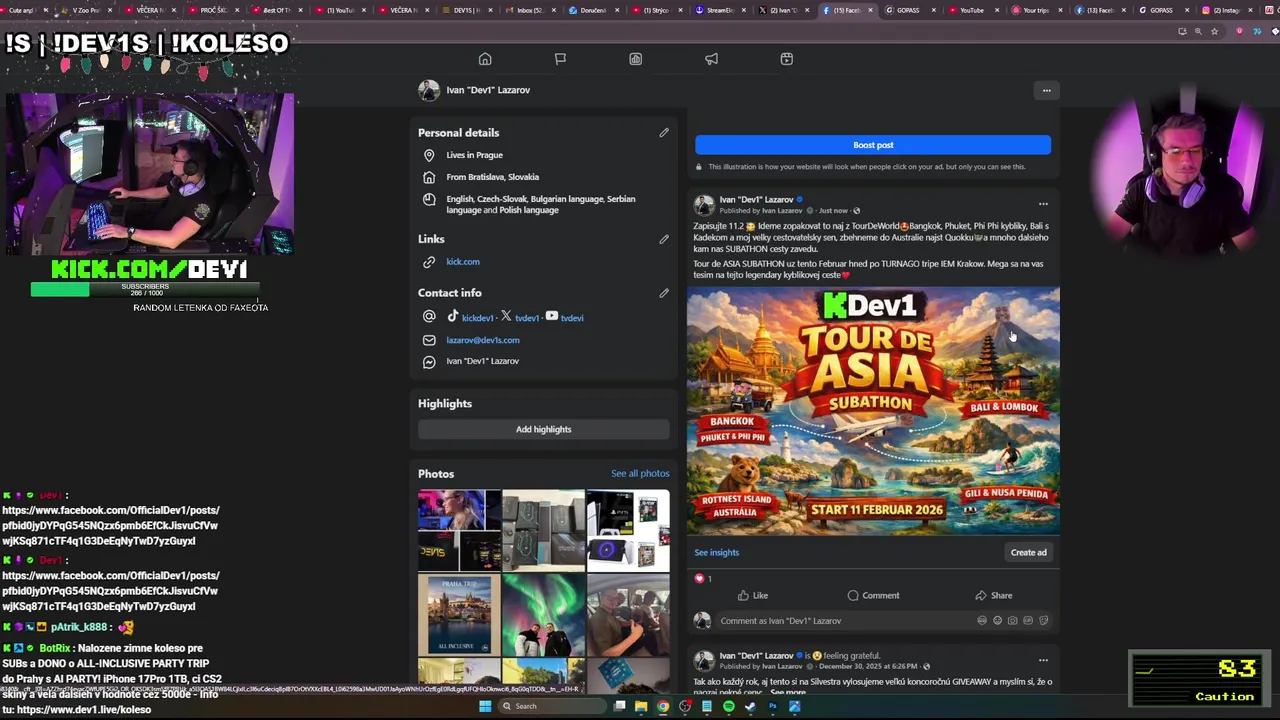Open the profile avatar beside Ivan "Dev1" Lazarov header
Viewport: 1280px width, 720px height.
pos(429,90)
